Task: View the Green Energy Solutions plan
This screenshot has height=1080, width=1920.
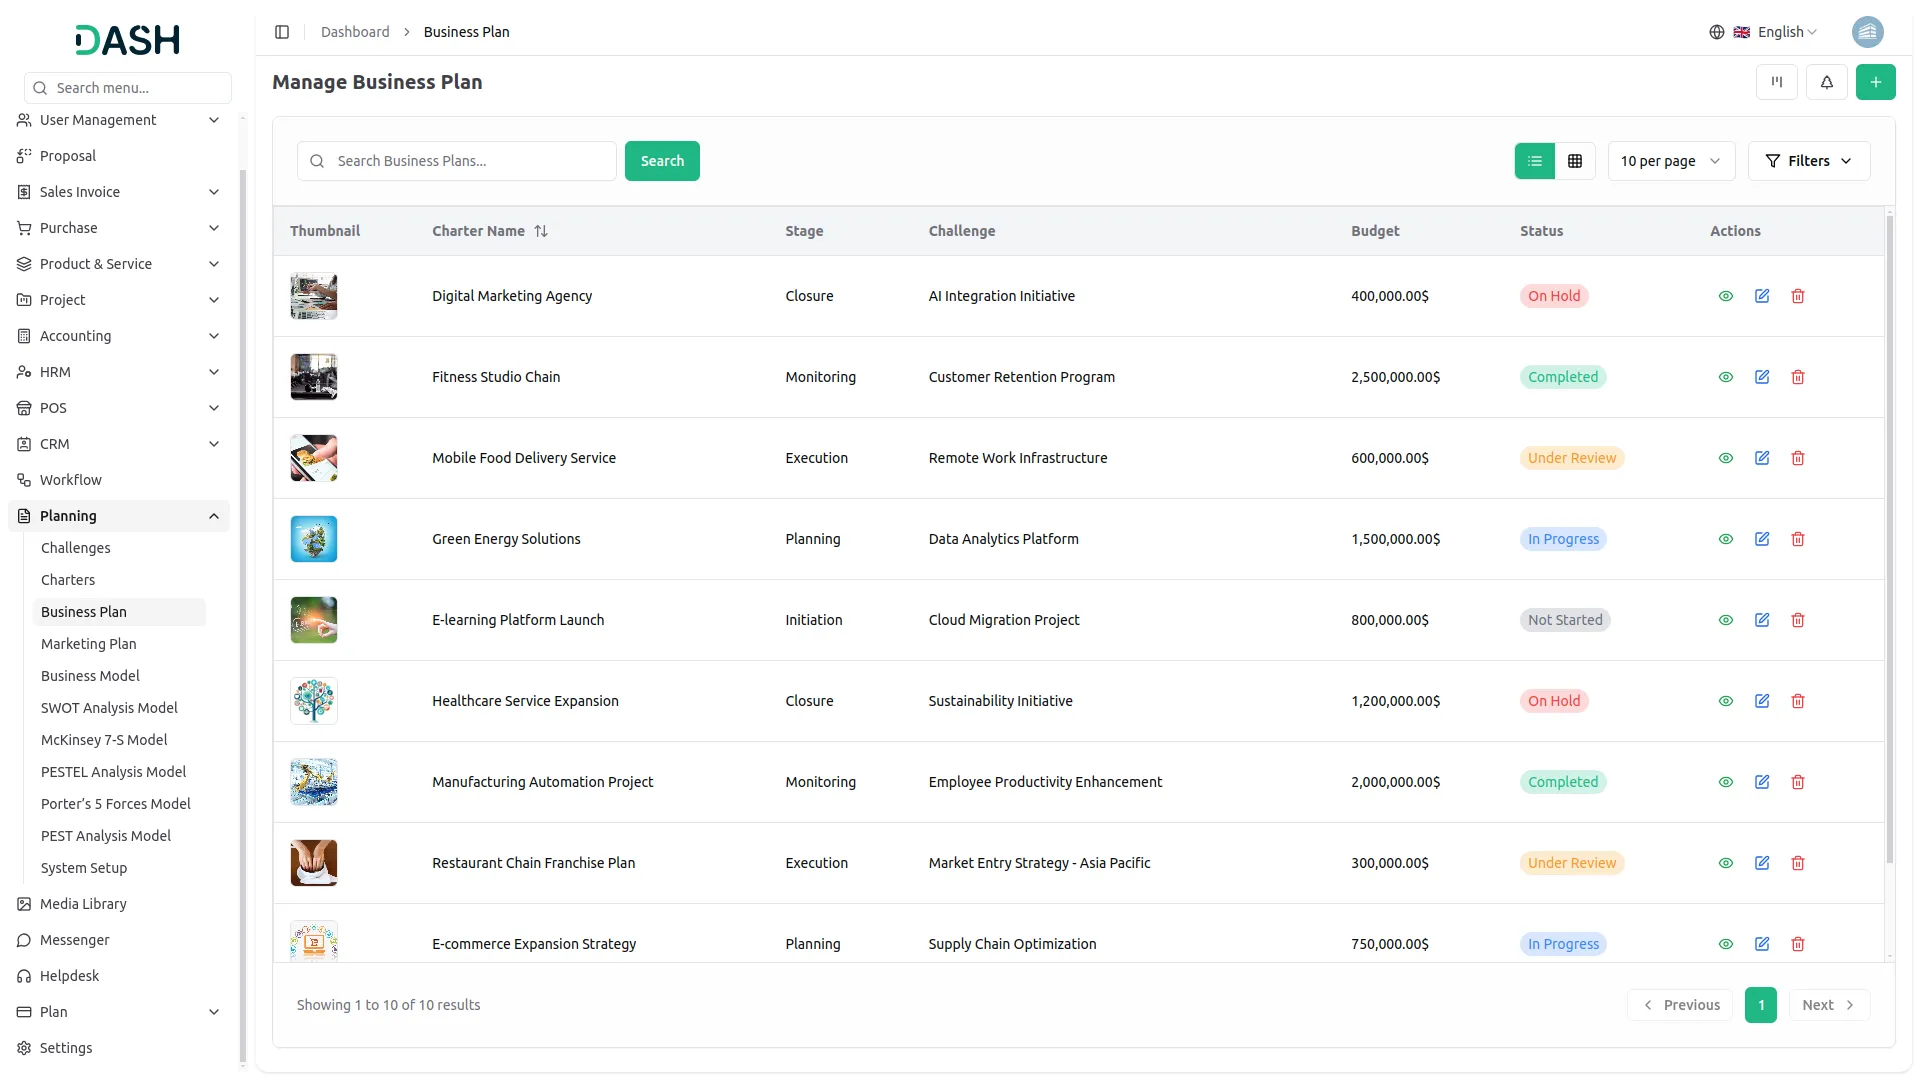Action: point(1725,539)
